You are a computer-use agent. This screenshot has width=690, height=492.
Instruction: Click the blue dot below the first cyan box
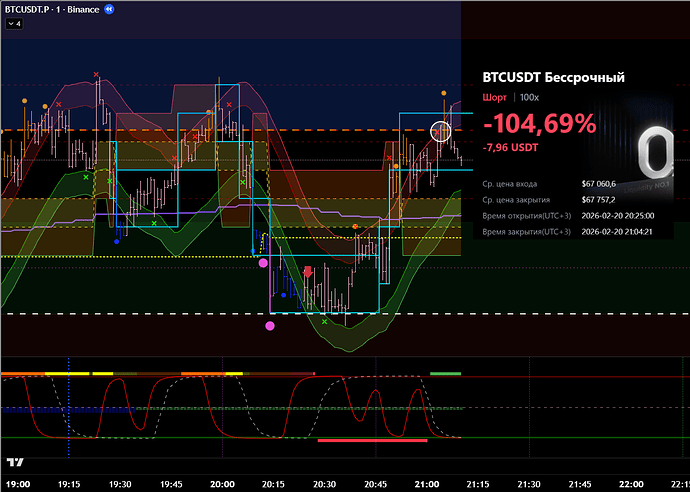118,241
